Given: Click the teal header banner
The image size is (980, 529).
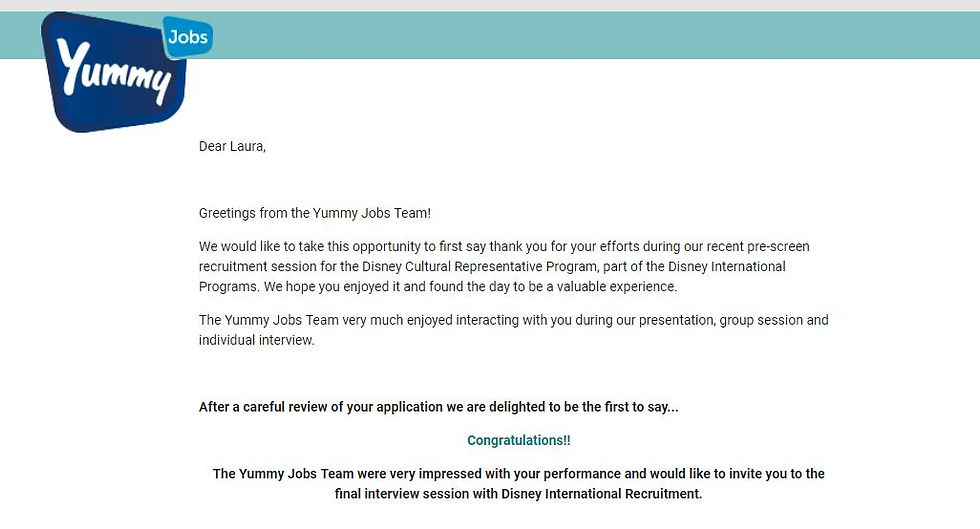Looking at the screenshot, I should coord(490,35).
